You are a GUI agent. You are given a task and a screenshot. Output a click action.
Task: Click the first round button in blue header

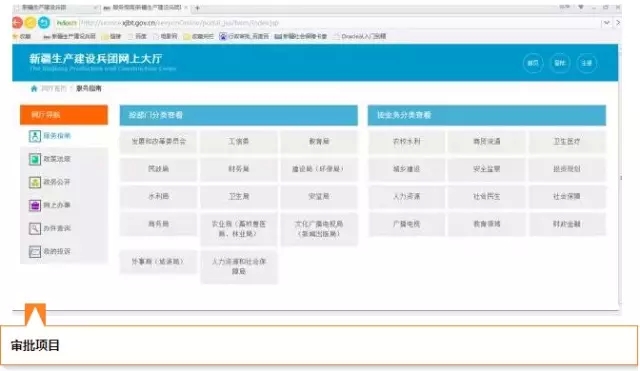[533, 63]
